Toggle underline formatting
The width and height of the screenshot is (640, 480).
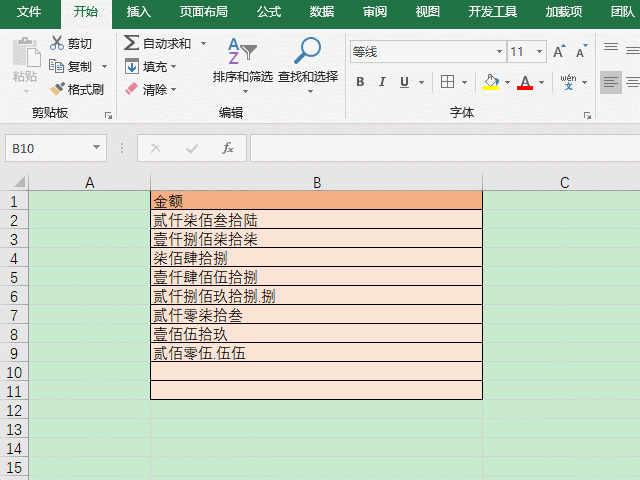click(x=404, y=82)
